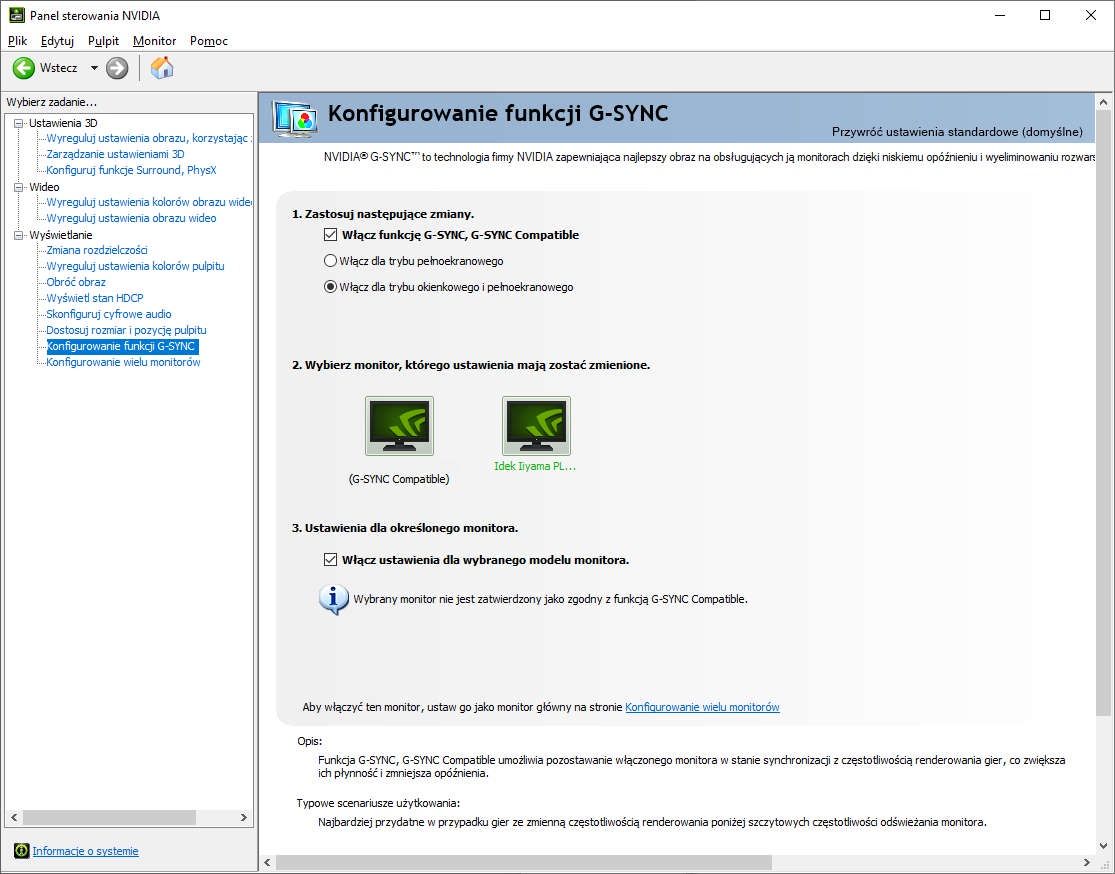Select Włącz dla trybu pełnoekranowego radio
This screenshot has width=1115, height=874.
coord(330,261)
